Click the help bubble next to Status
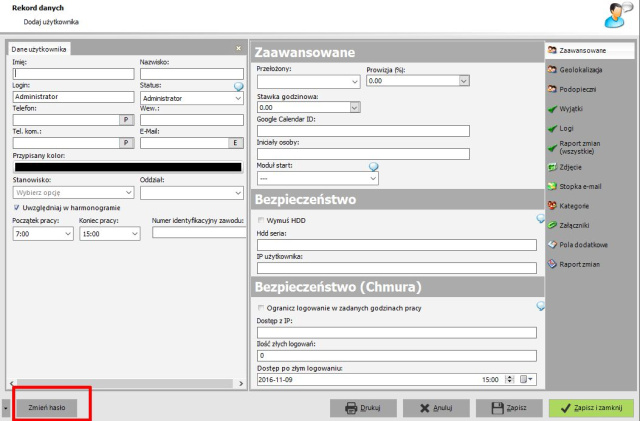The width and height of the screenshot is (640, 421). [238, 86]
